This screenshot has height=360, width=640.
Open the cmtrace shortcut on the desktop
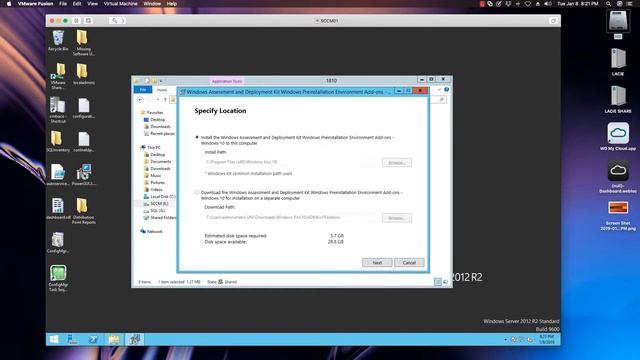click(x=58, y=110)
